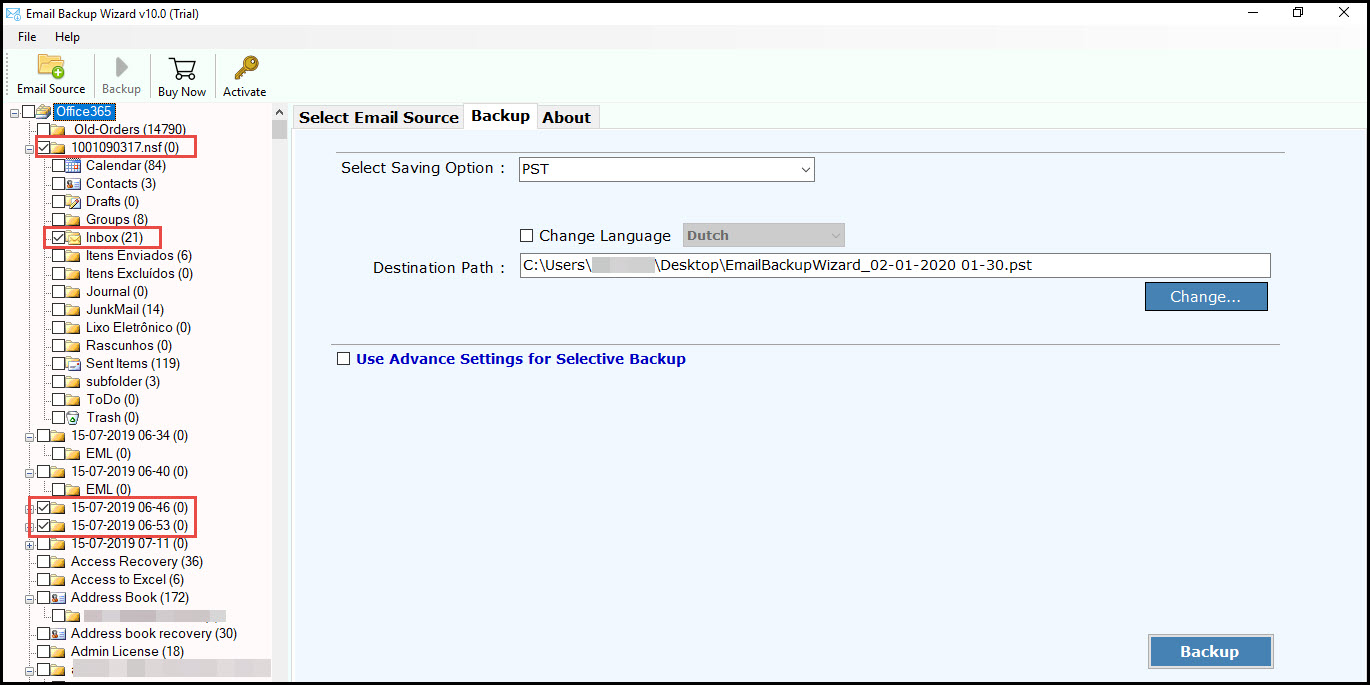This screenshot has height=685, width=1370.
Task: Click the Trash (0) folder icon
Action: (x=74, y=417)
